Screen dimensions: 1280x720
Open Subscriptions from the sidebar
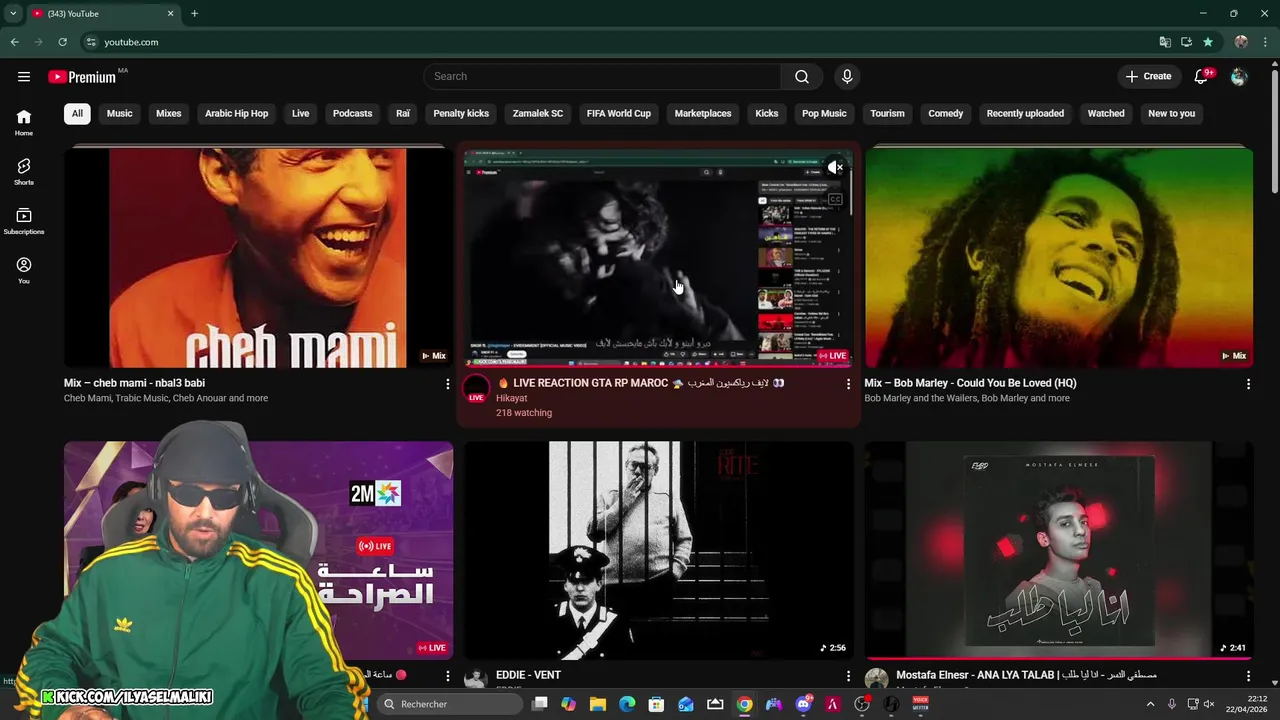(24, 221)
